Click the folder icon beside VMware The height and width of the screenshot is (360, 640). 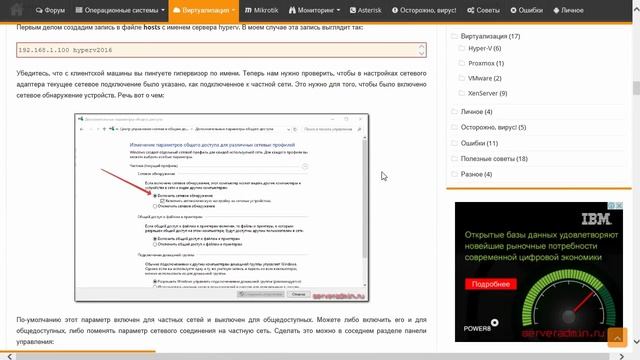pos(462,78)
